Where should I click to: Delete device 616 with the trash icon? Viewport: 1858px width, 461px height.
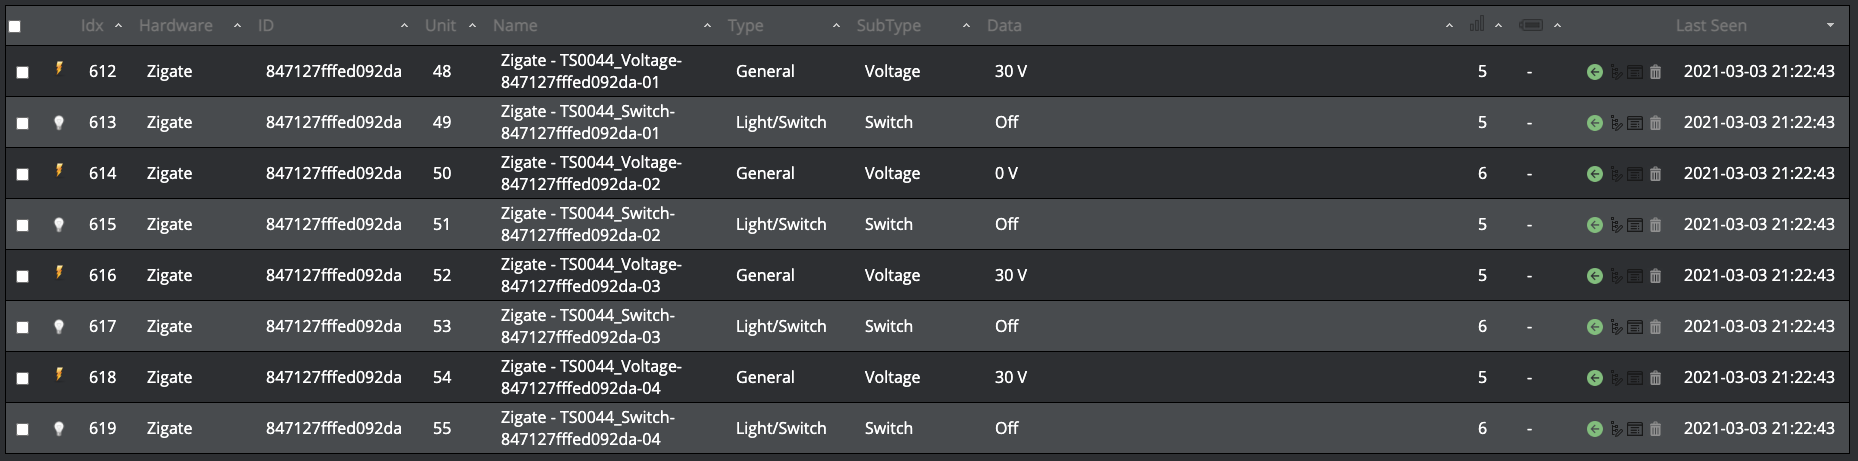point(1655,276)
